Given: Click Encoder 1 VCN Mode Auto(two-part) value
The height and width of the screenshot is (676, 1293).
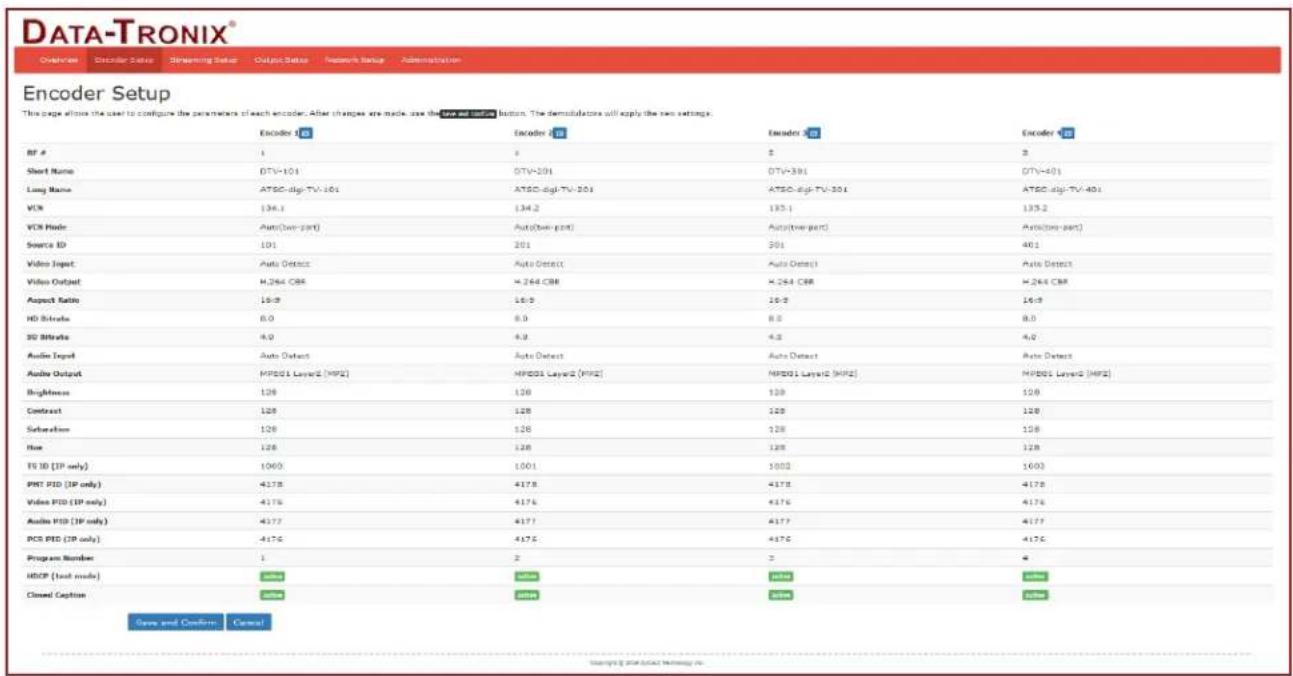Looking at the screenshot, I should 288,226.
